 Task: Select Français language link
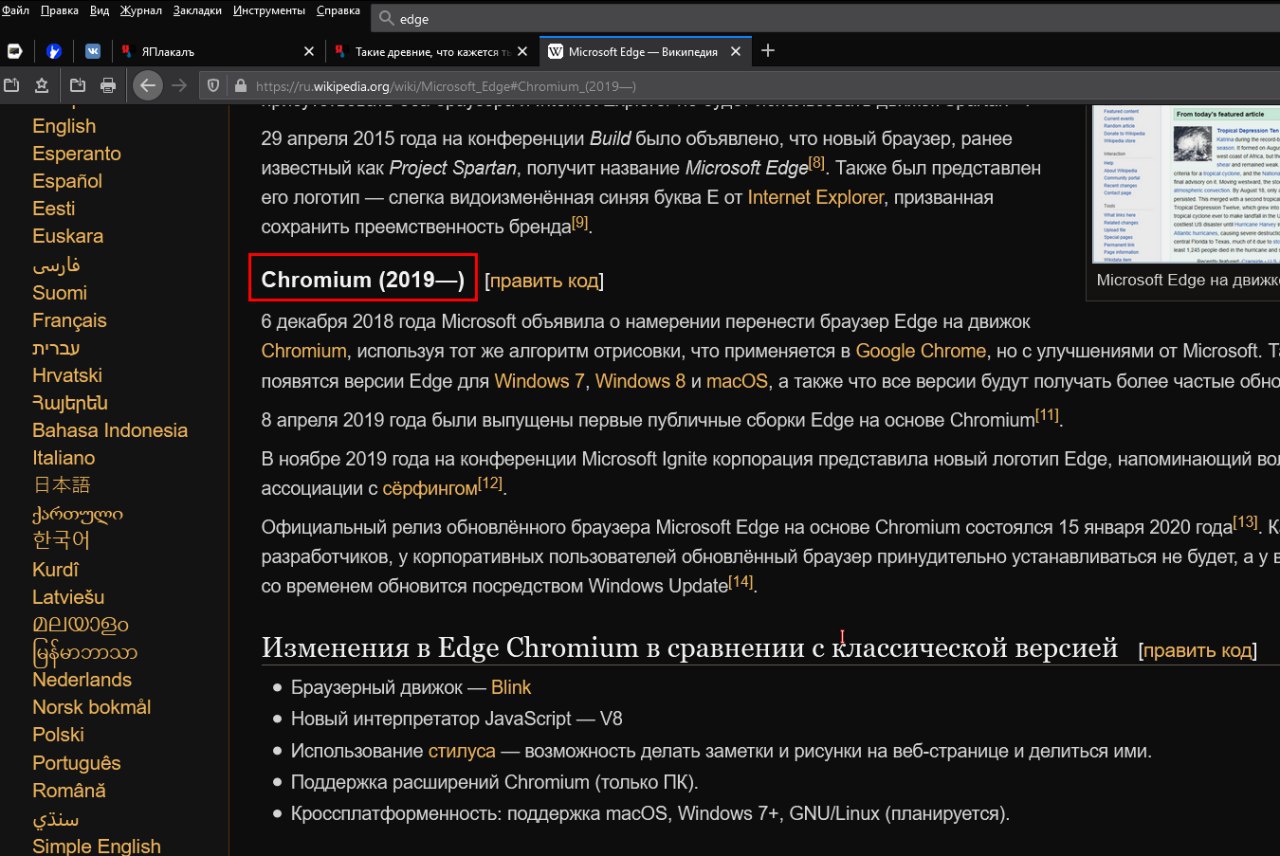[x=69, y=321]
